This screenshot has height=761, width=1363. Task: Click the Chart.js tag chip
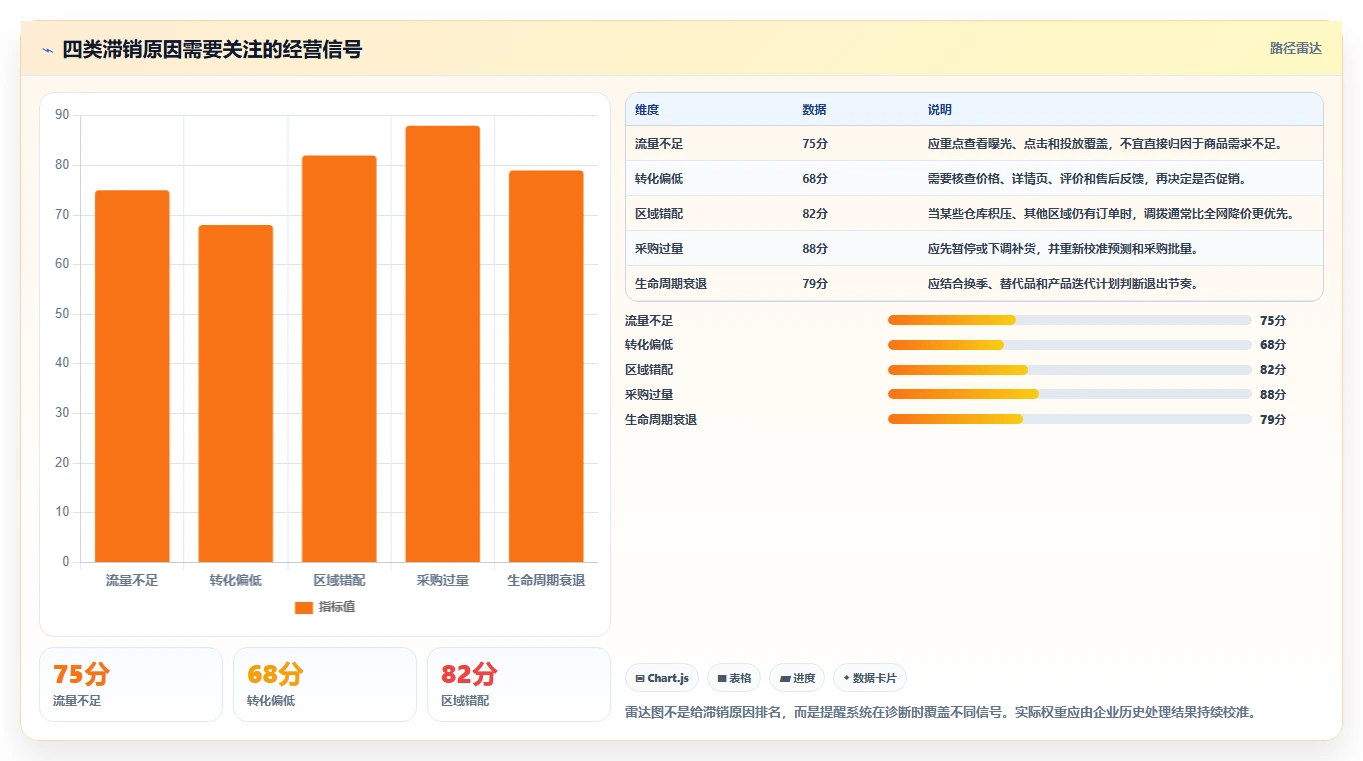pyautogui.click(x=662, y=678)
